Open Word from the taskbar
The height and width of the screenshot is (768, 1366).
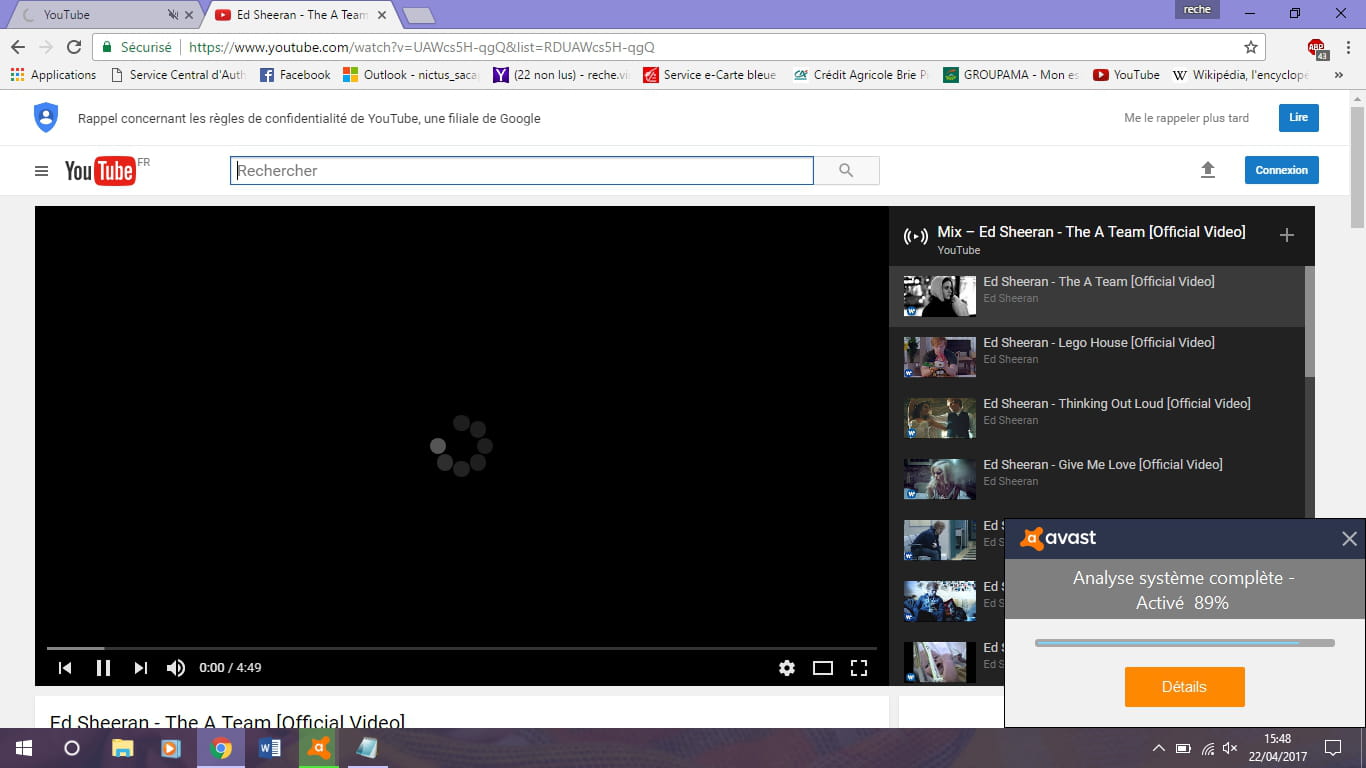270,748
